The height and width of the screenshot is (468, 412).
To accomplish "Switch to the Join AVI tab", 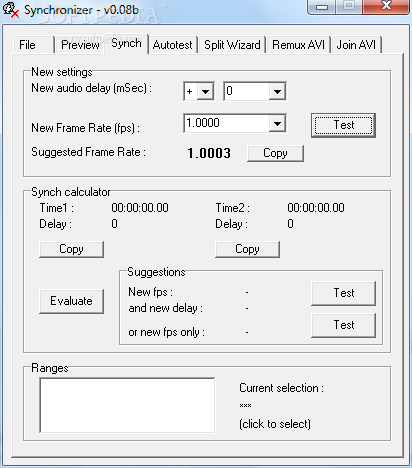I will point(356,45).
